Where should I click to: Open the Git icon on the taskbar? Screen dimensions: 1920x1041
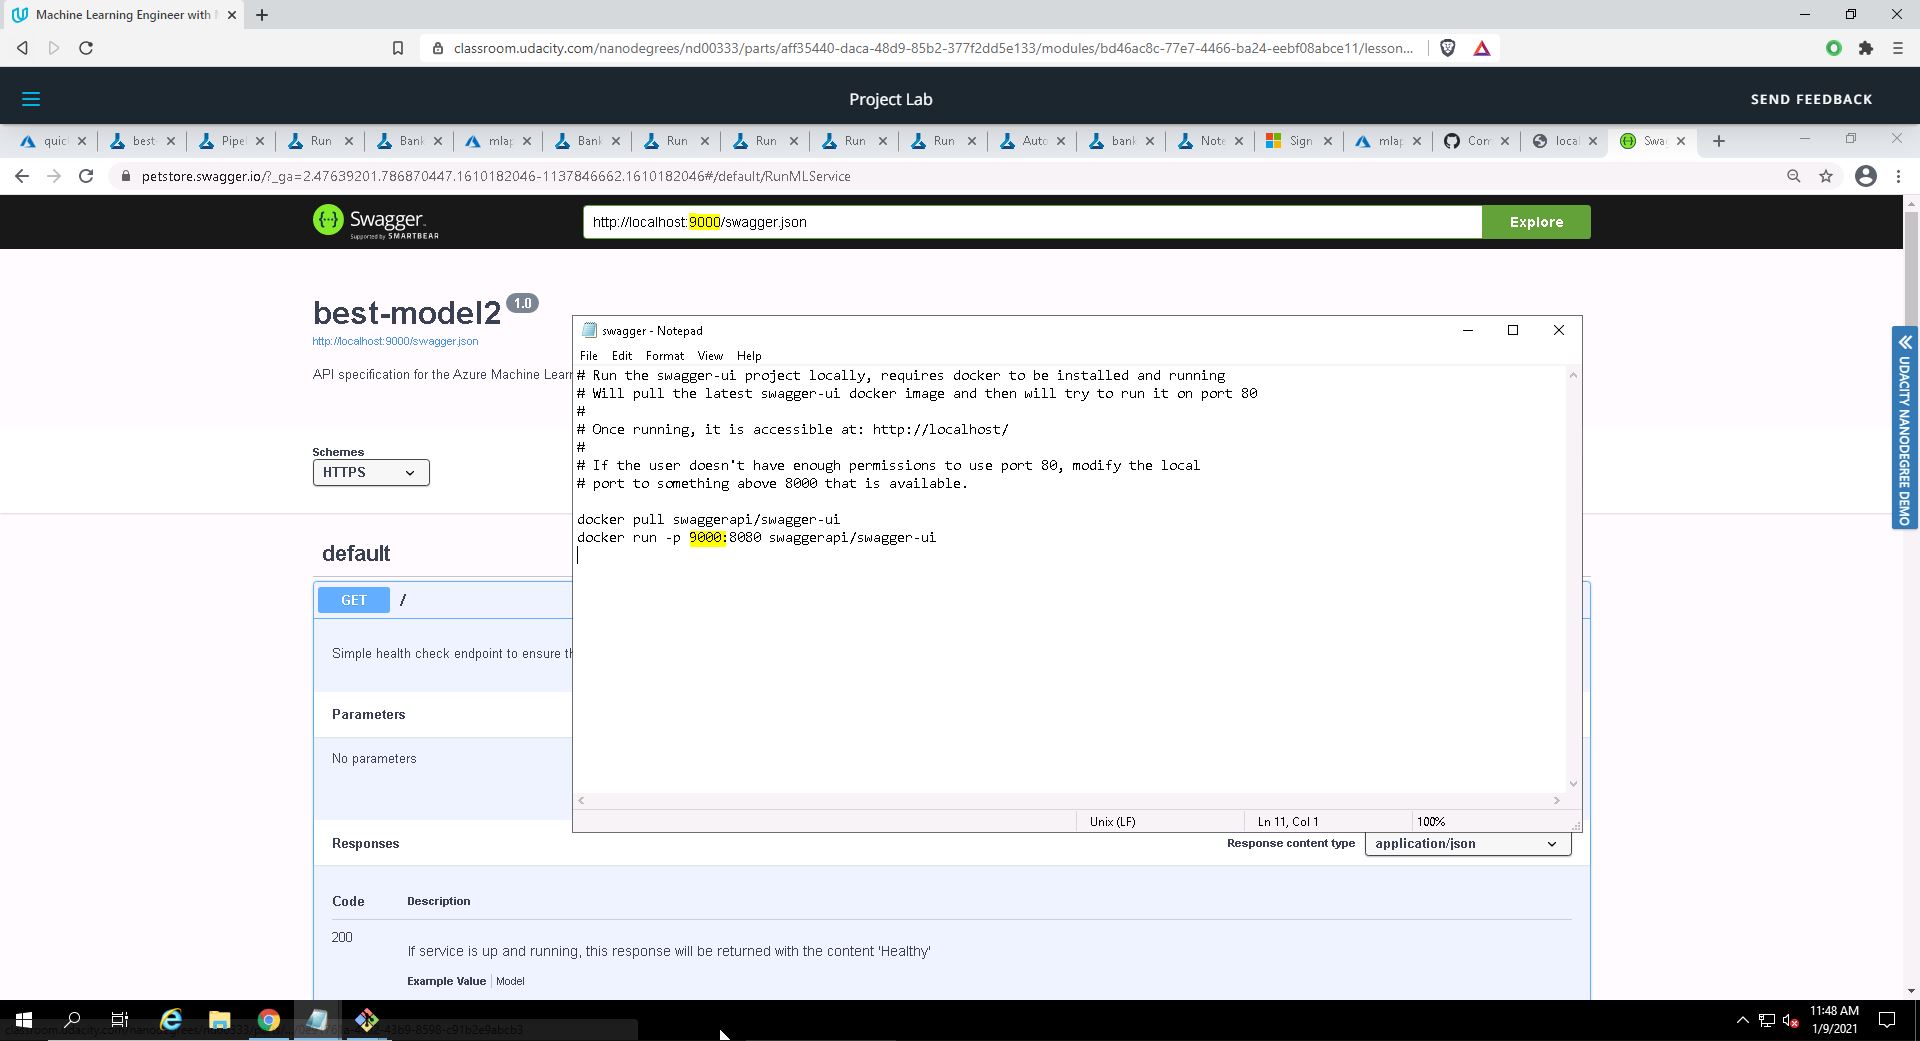366,1020
